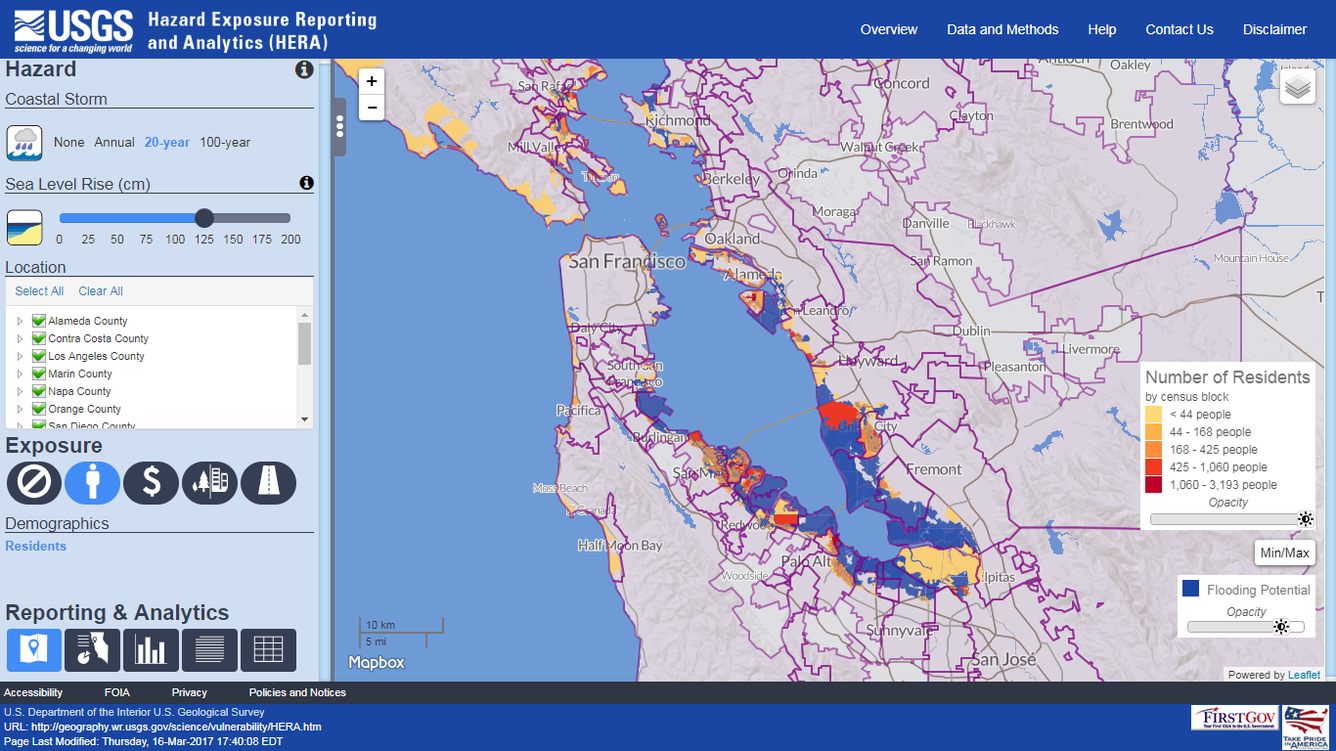Choose the road infrastructure exposure icon
This screenshot has width=1336, height=751.
pos(268,483)
